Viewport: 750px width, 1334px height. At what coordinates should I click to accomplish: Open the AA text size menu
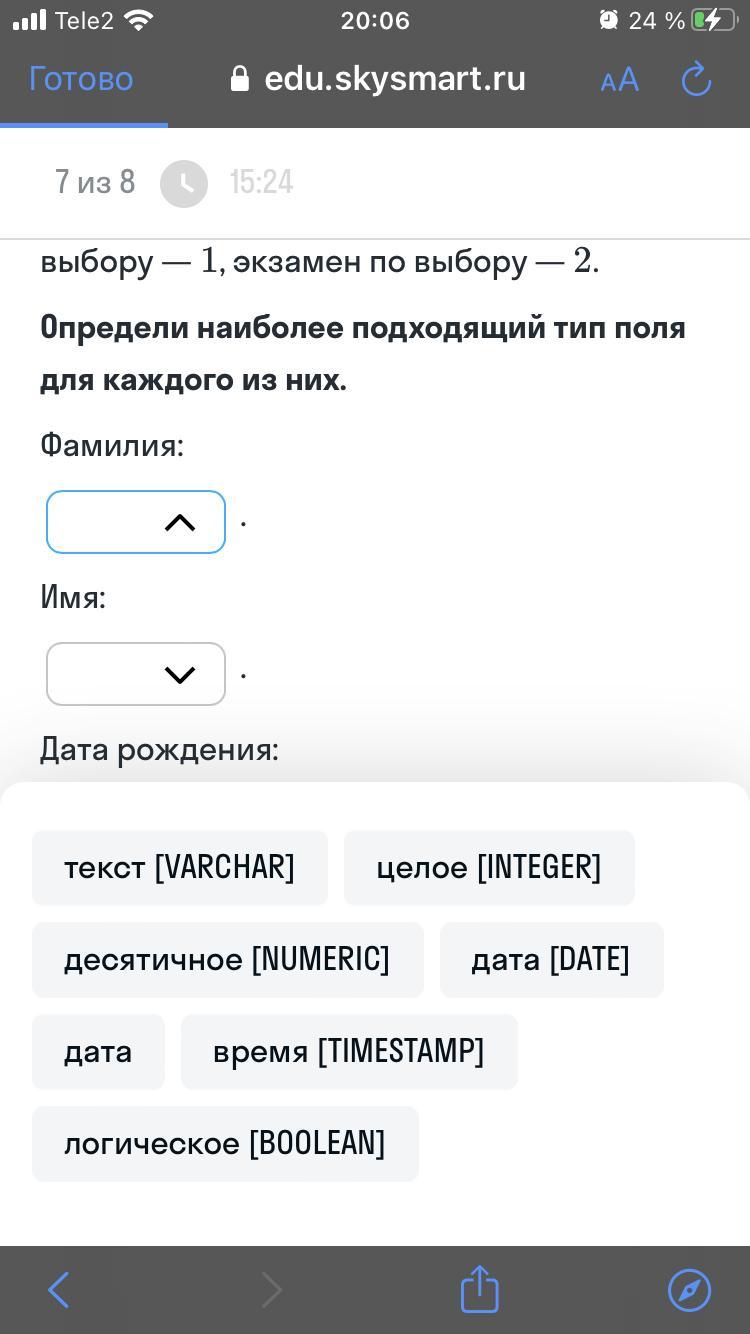pyautogui.click(x=619, y=80)
